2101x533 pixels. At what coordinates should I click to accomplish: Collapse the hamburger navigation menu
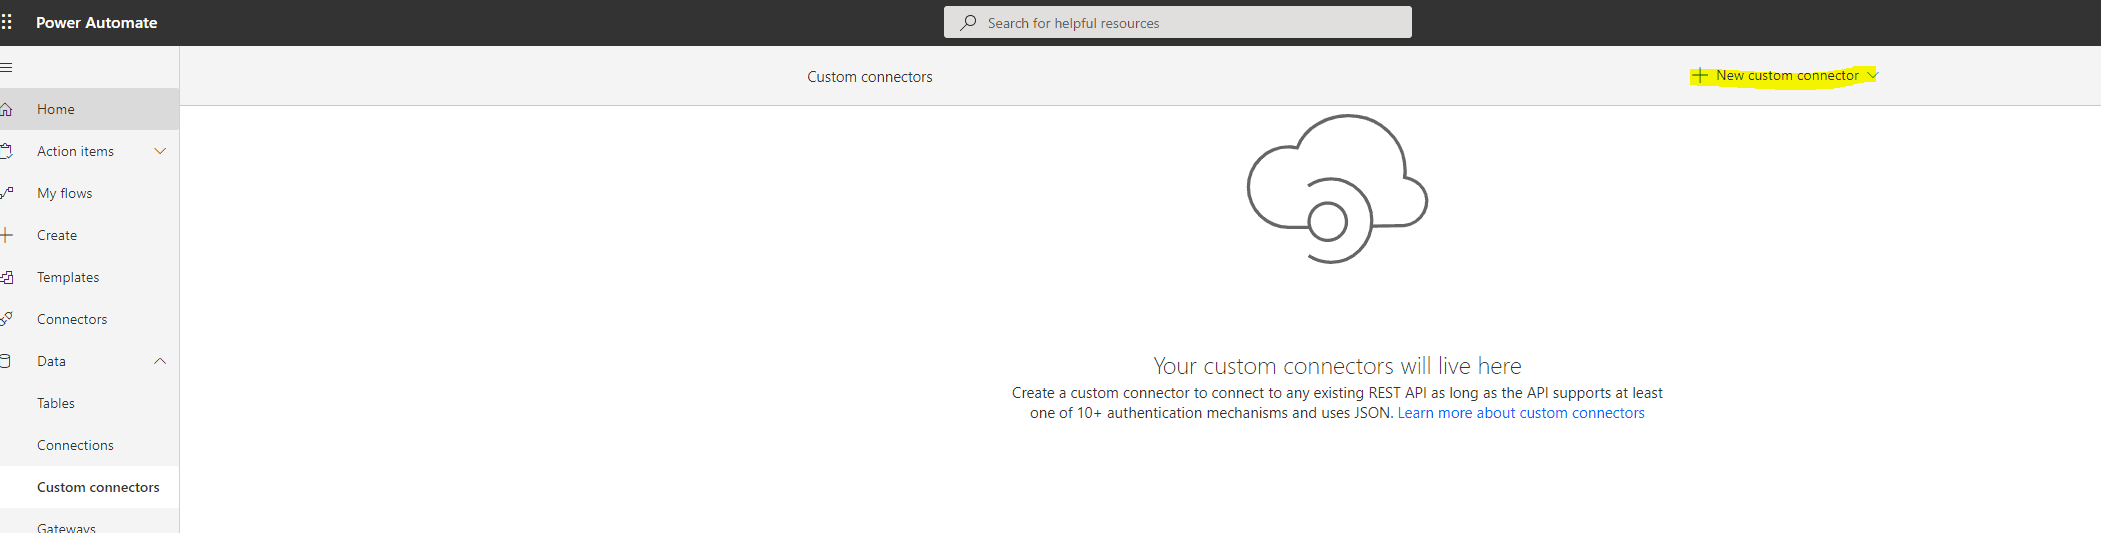[x=7, y=68]
